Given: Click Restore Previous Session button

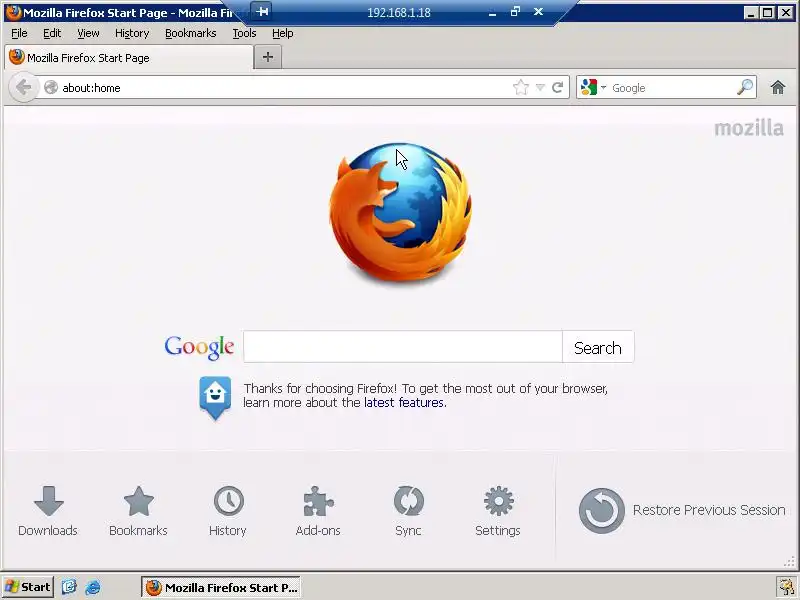Looking at the screenshot, I should 682,510.
